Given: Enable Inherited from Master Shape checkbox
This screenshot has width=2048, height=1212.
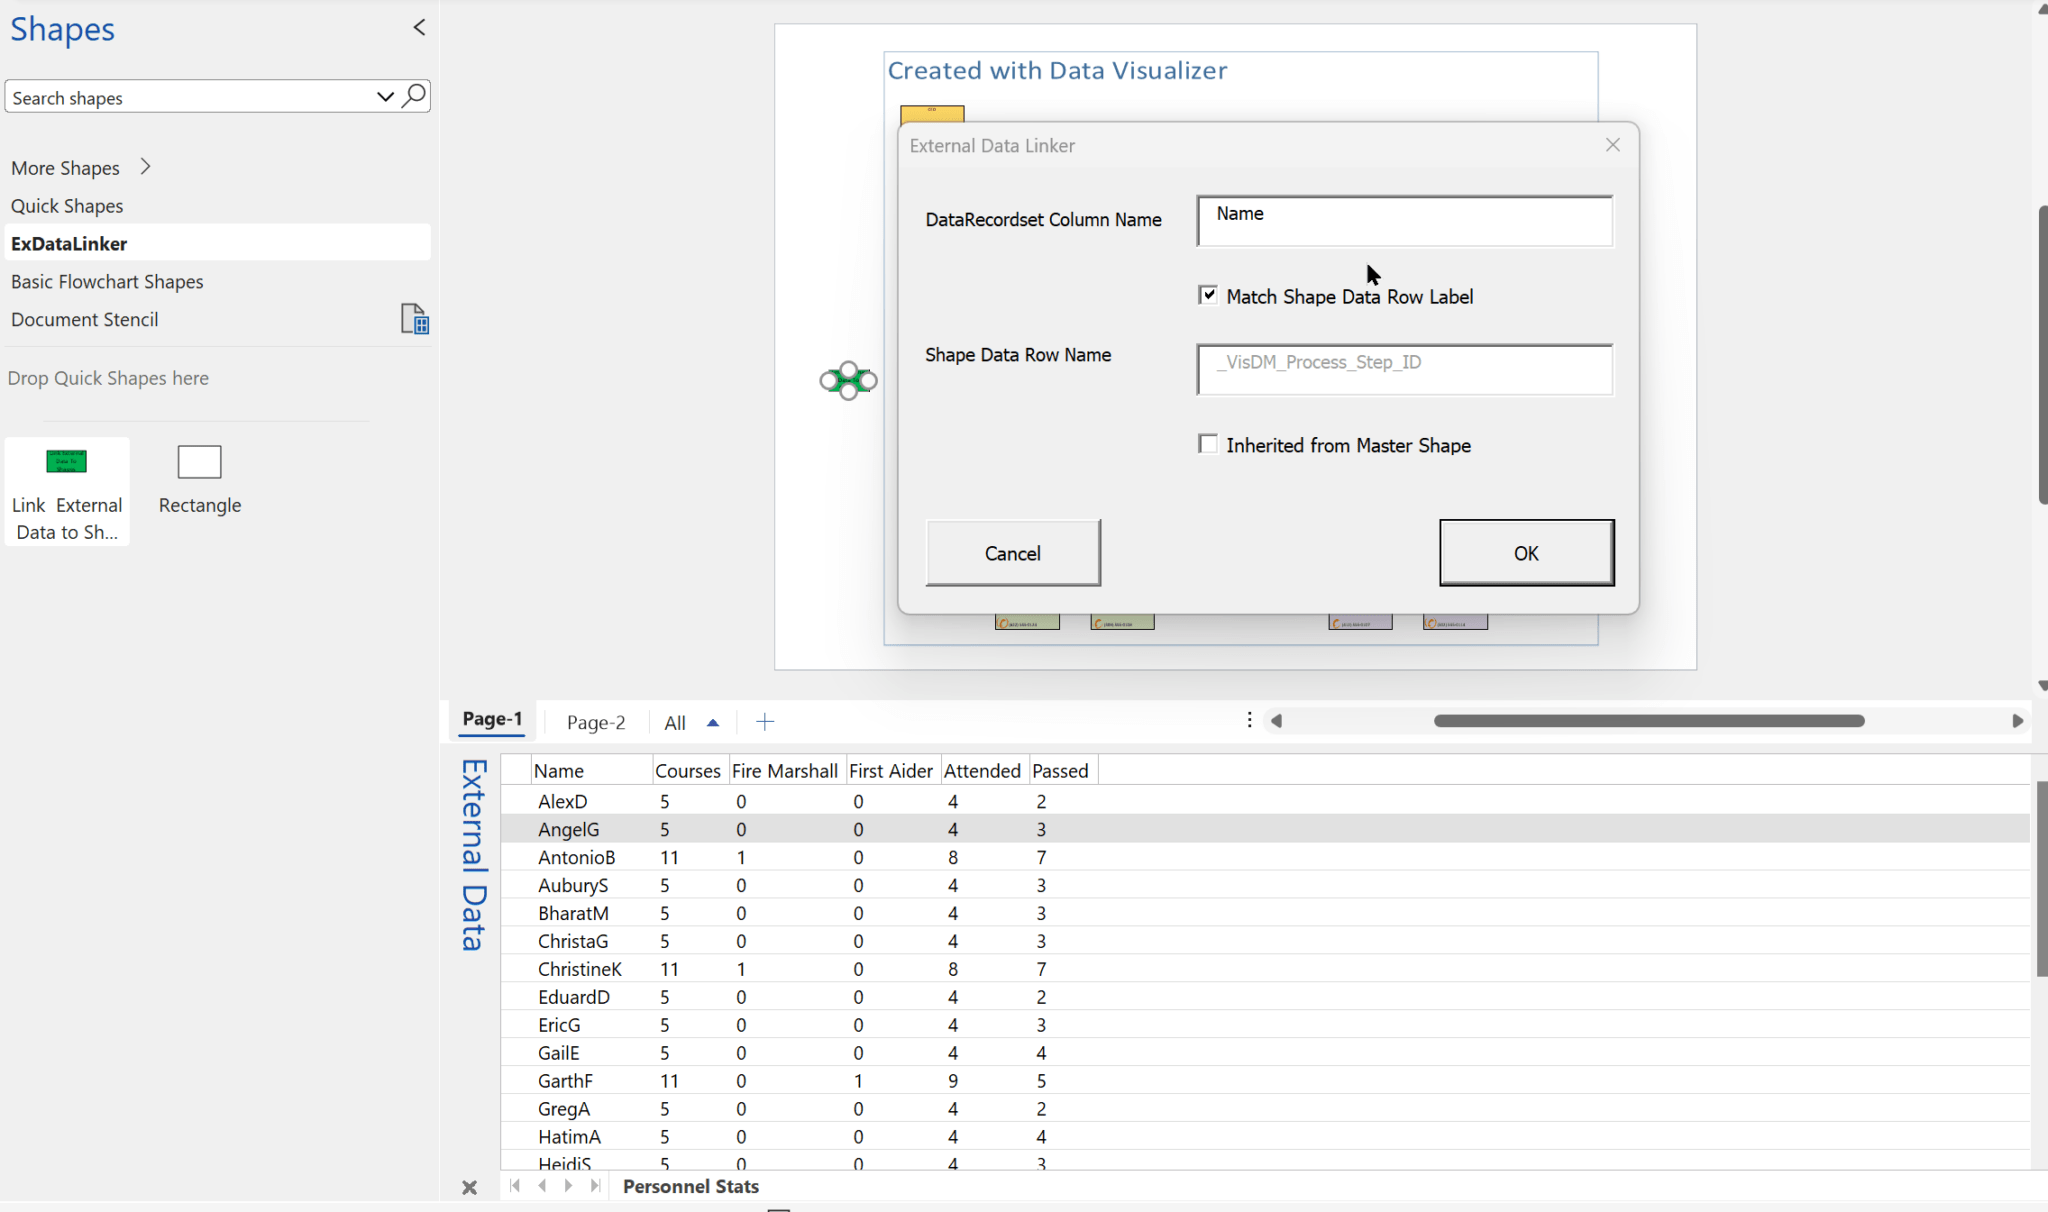Looking at the screenshot, I should (x=1208, y=444).
